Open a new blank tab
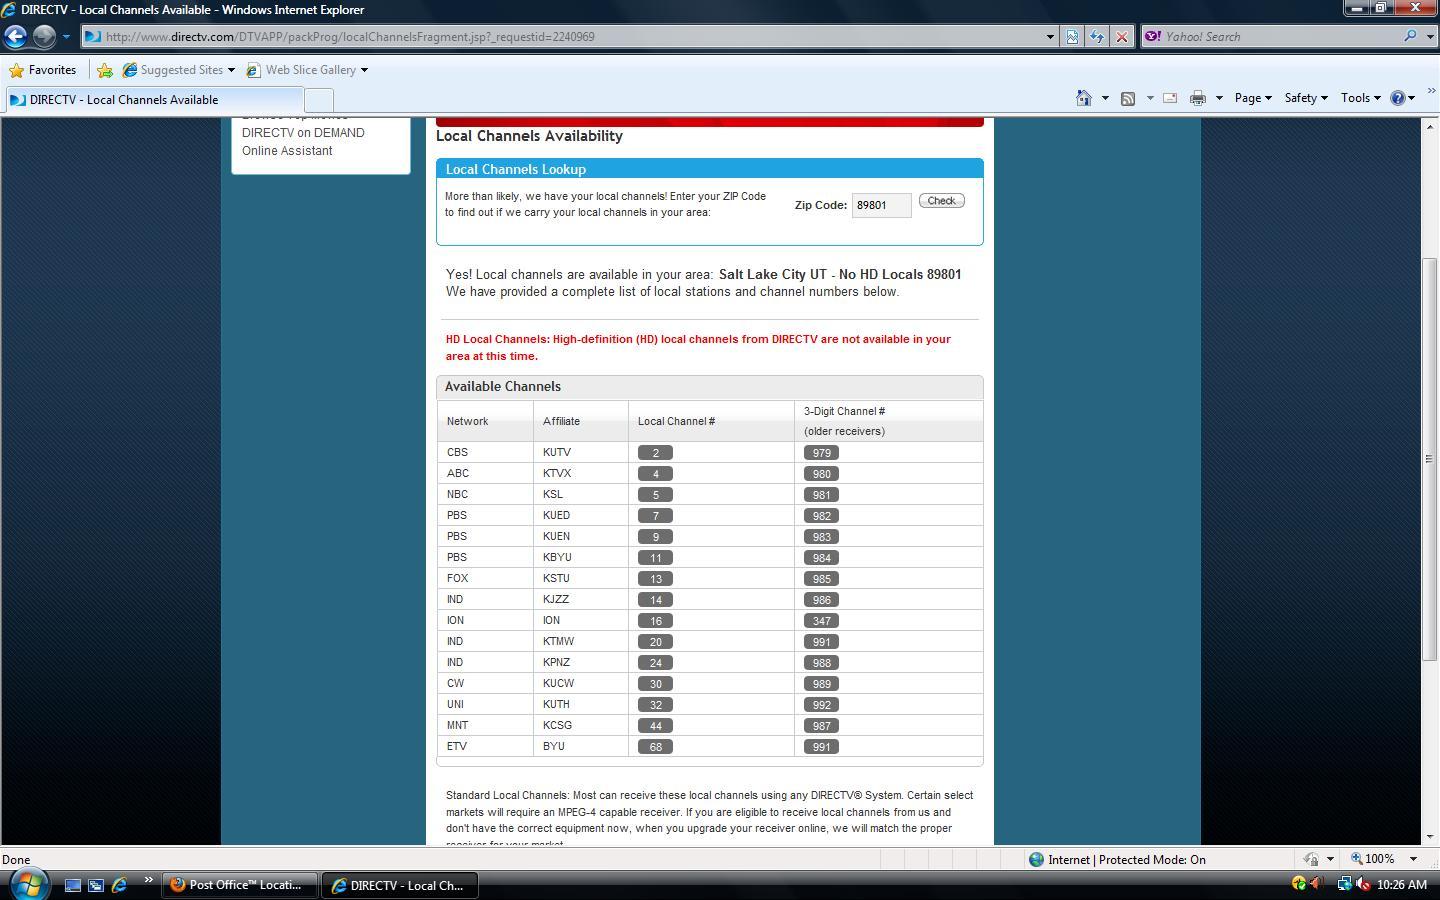Image resolution: width=1440 pixels, height=900 pixels. [x=318, y=100]
